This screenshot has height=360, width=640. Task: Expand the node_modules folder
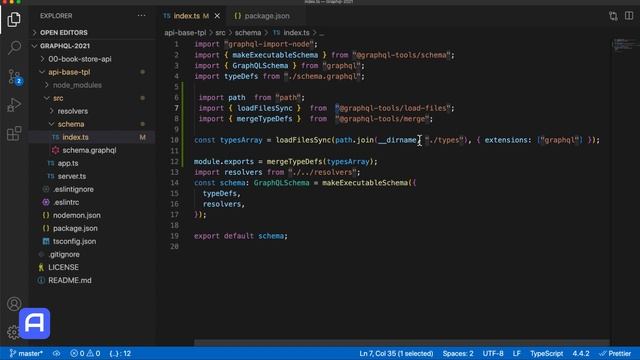[x=77, y=85]
